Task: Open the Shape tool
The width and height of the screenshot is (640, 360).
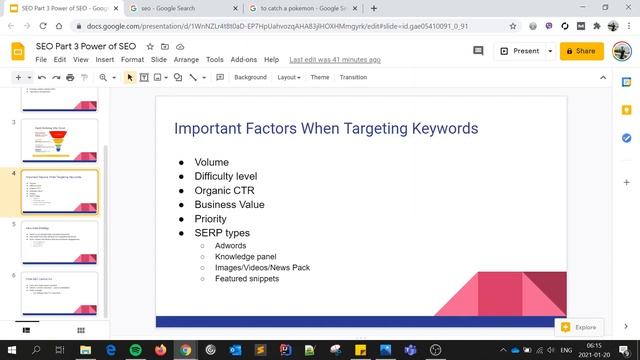Action: [x=178, y=77]
